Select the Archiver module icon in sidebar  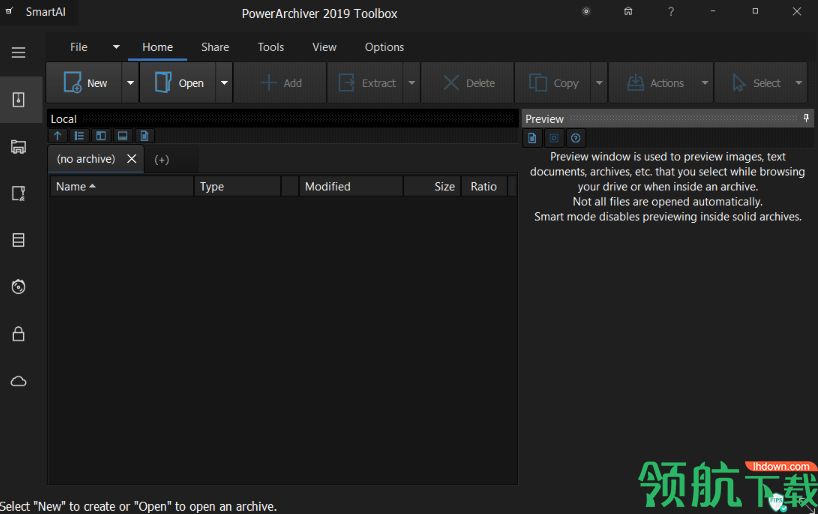pos(19,100)
